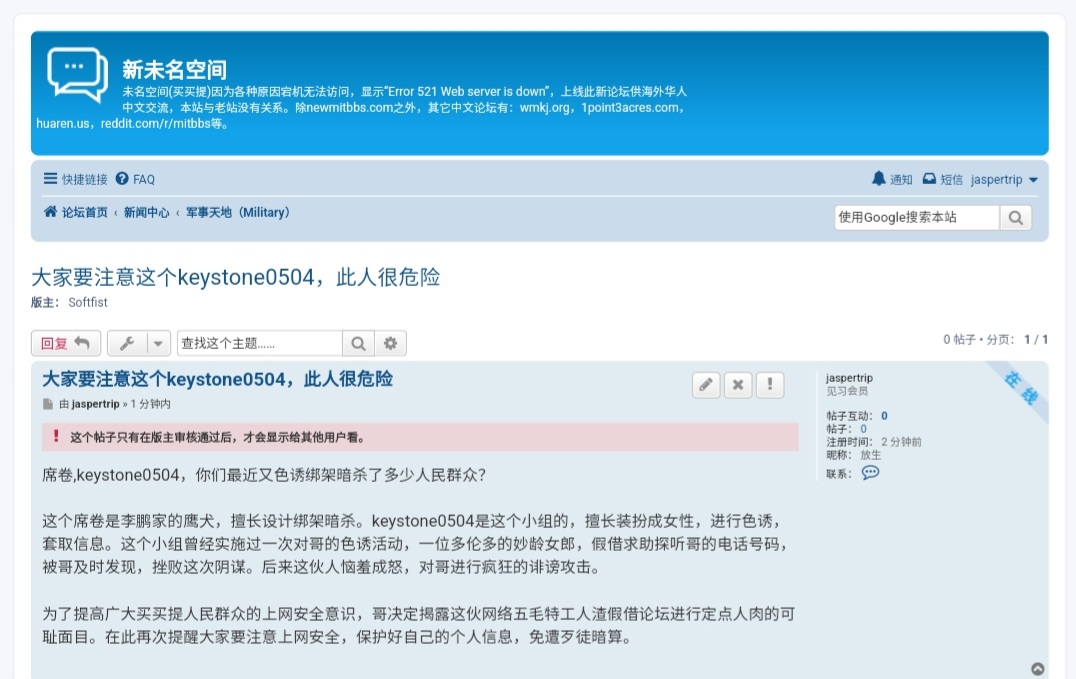Viewport: 1076px width, 679px height.
Task: Click the 见习会员 rank text
Action: [x=847, y=391]
